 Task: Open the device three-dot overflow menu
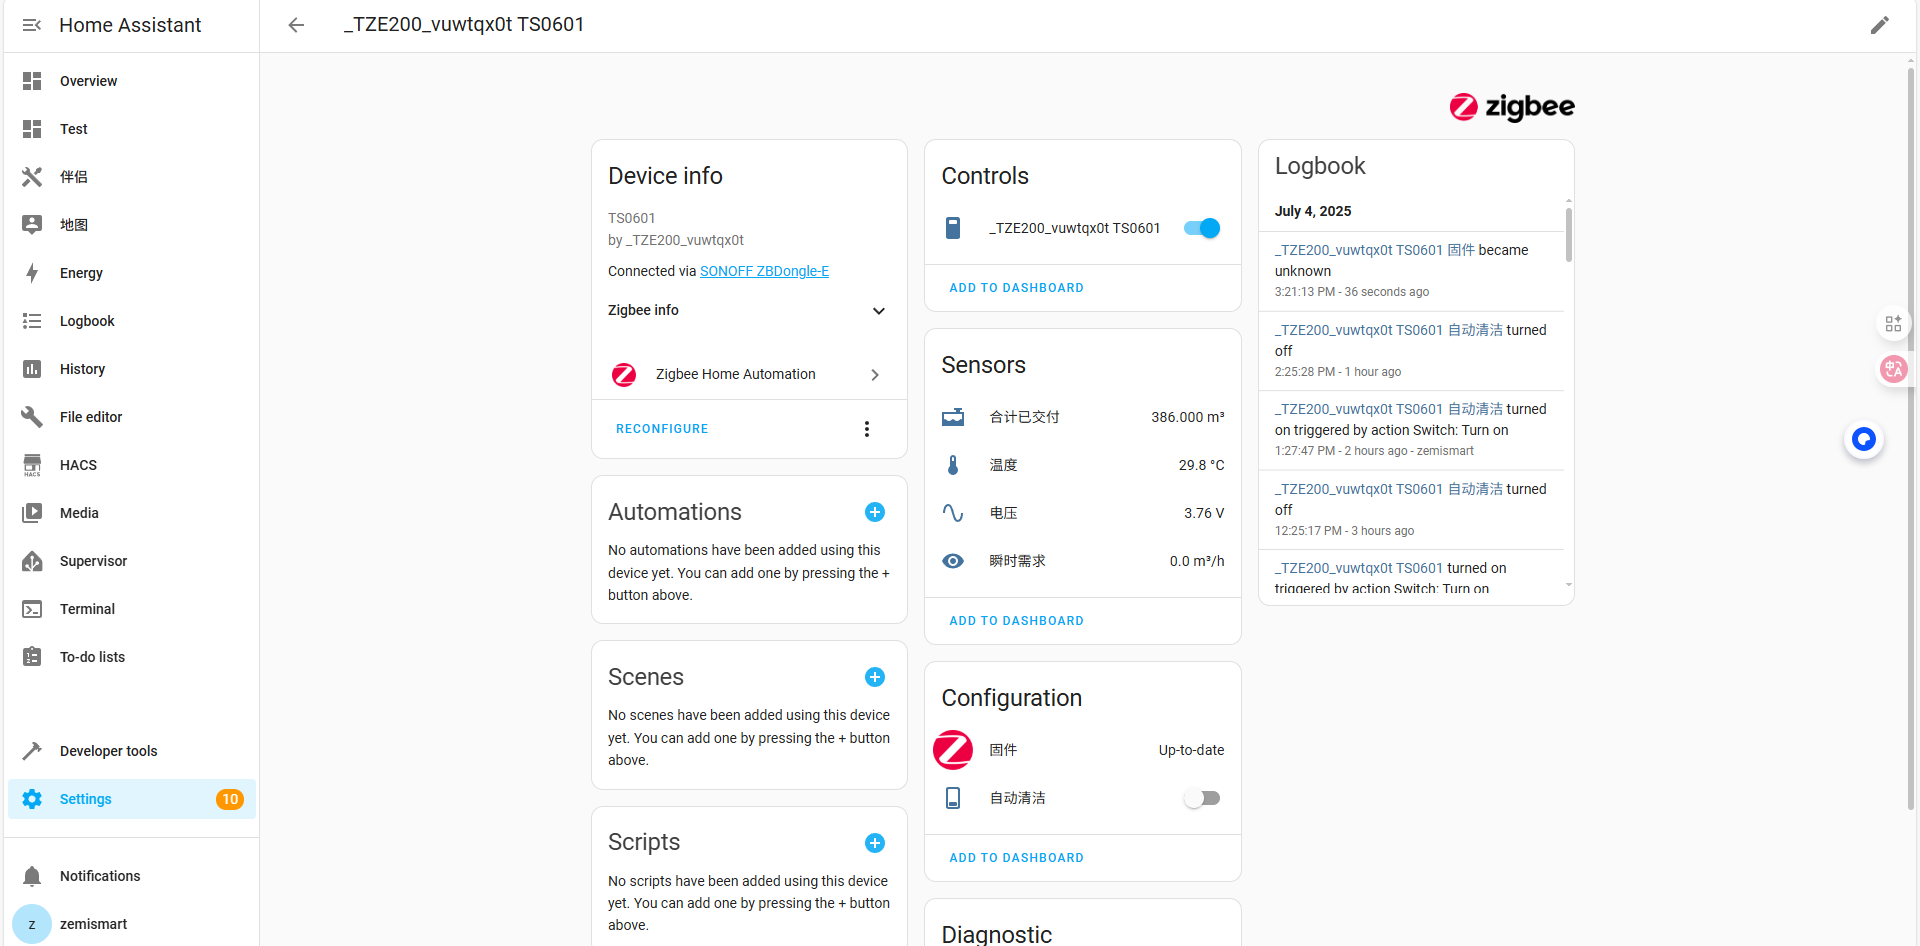point(866,429)
